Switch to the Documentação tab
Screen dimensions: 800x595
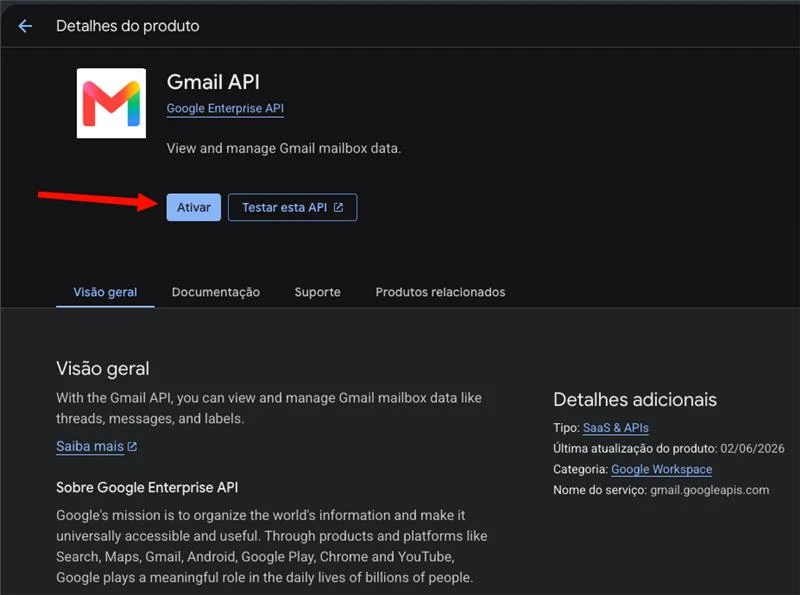pos(216,292)
